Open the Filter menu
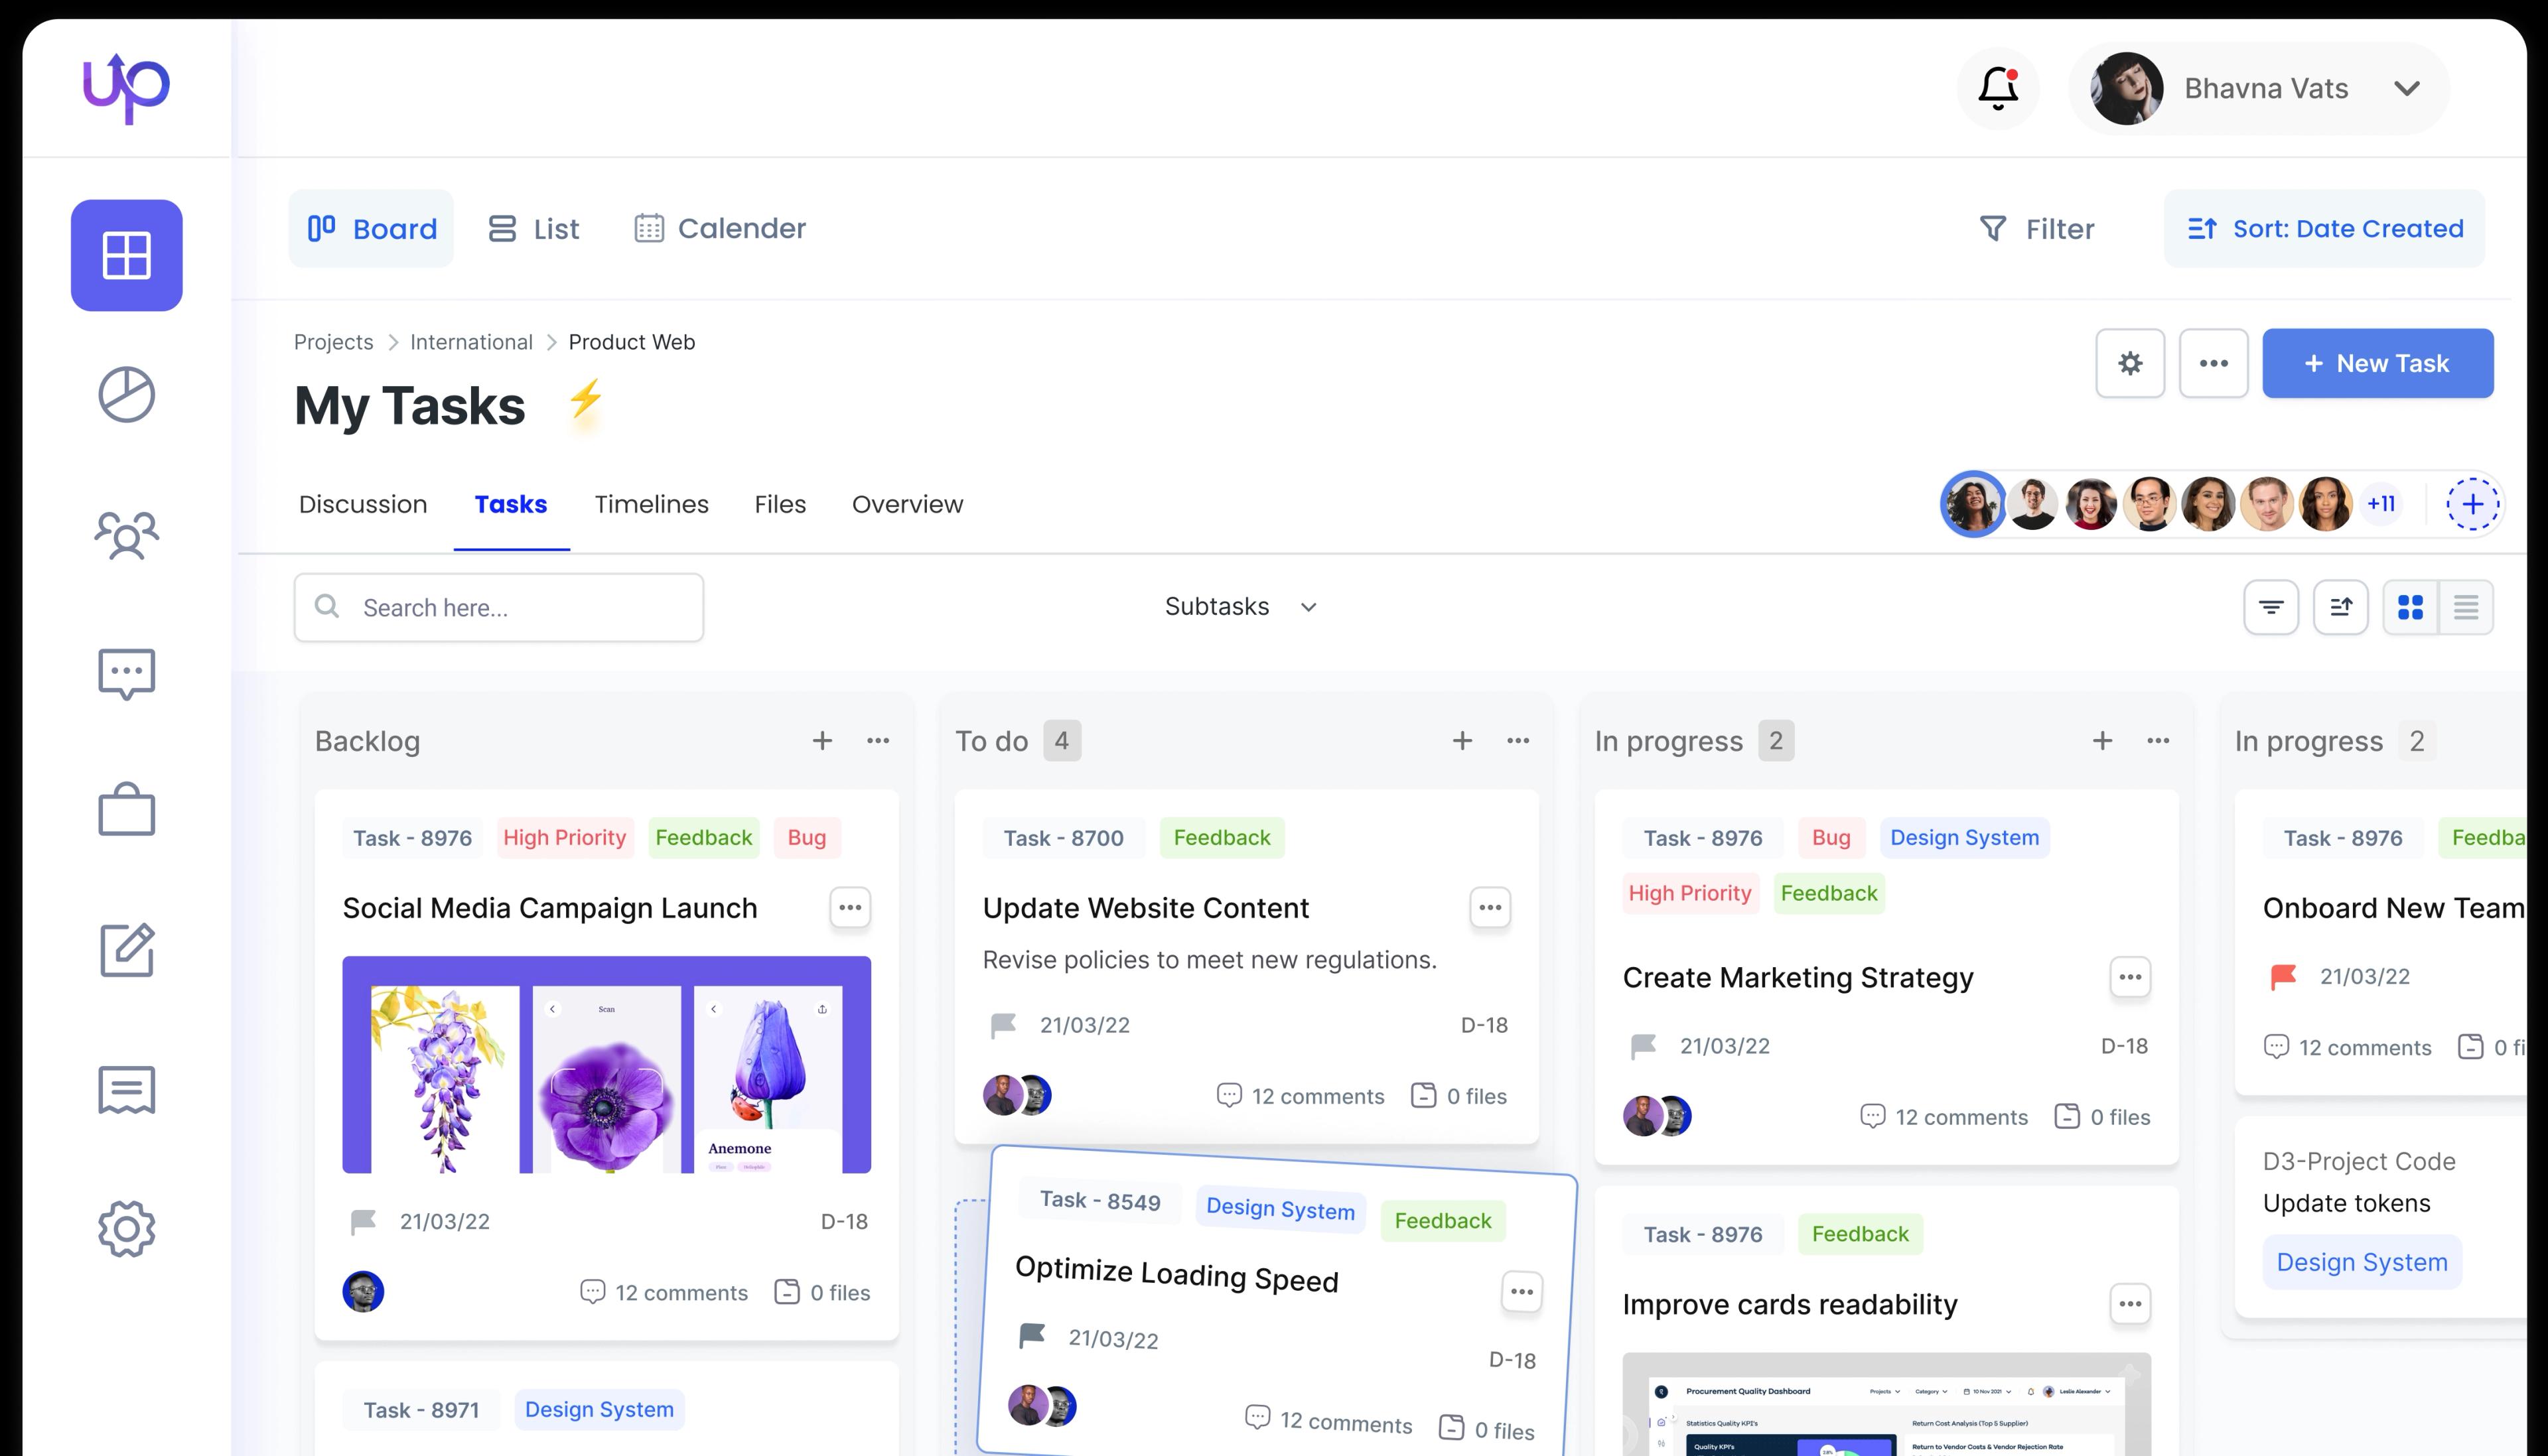The height and width of the screenshot is (1456, 2548). click(2037, 229)
